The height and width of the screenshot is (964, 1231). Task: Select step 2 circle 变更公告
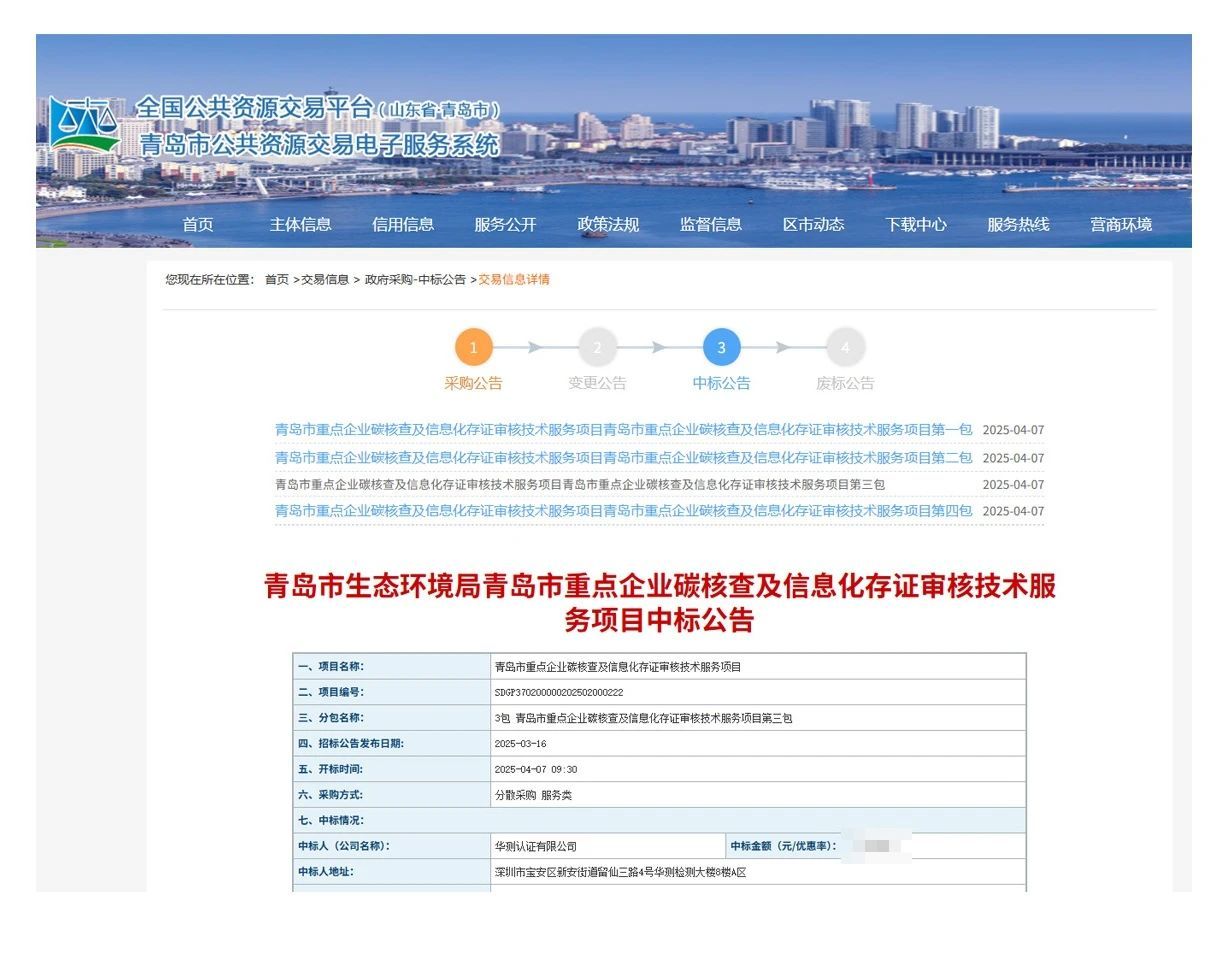coord(598,348)
